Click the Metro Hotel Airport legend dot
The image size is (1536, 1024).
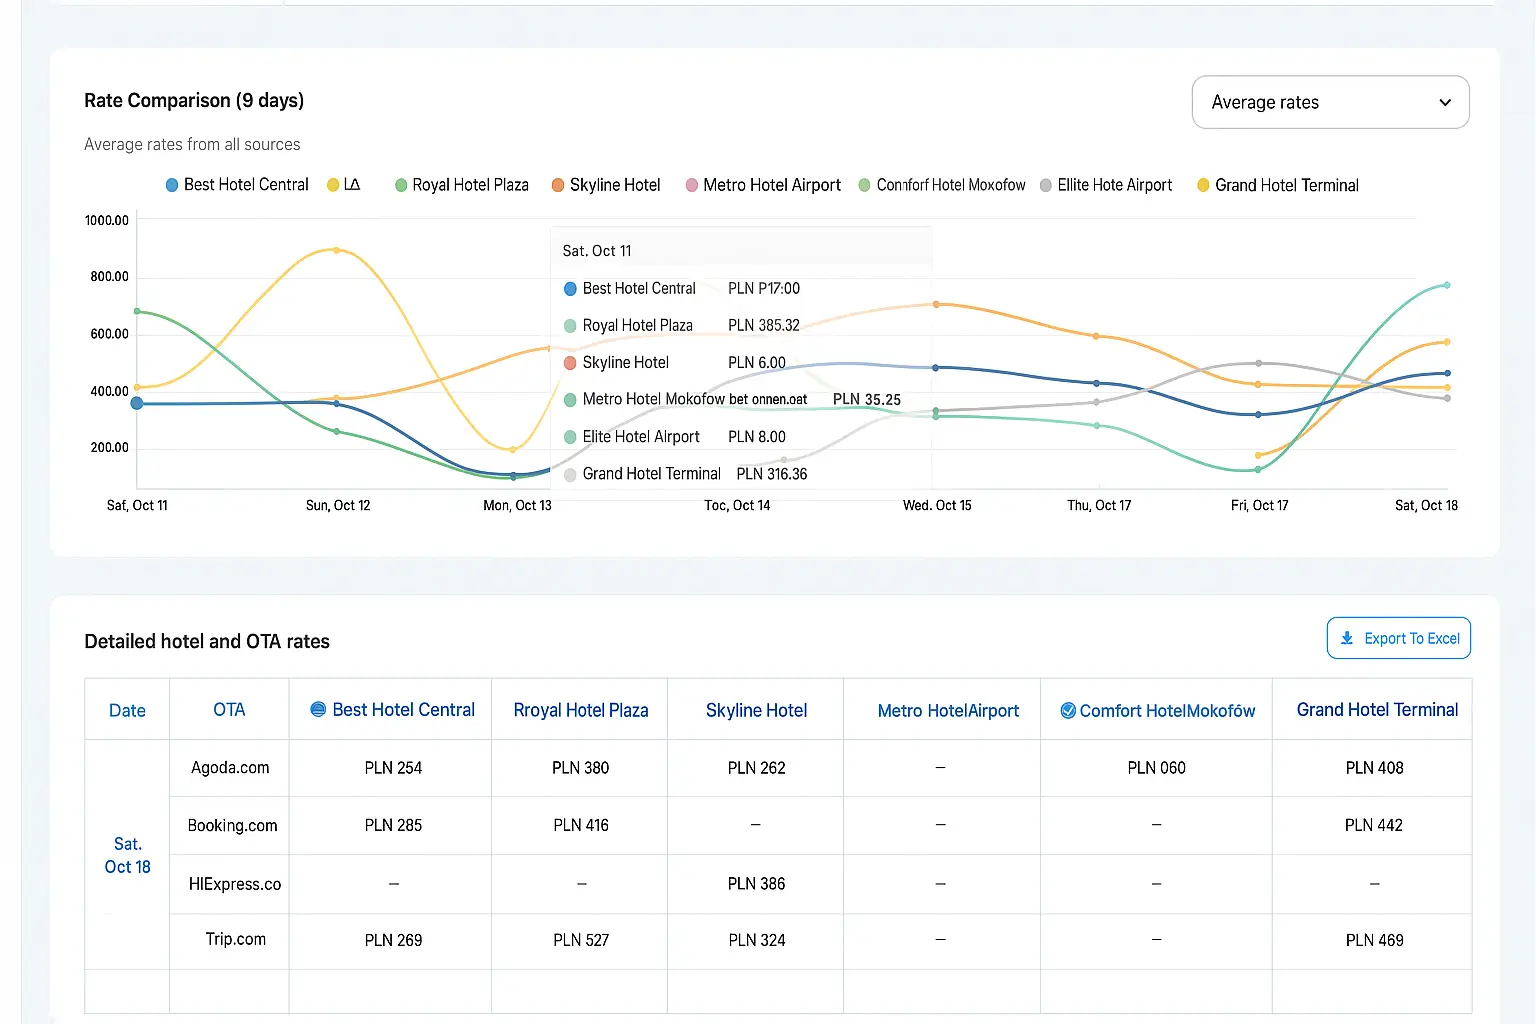[x=691, y=185]
